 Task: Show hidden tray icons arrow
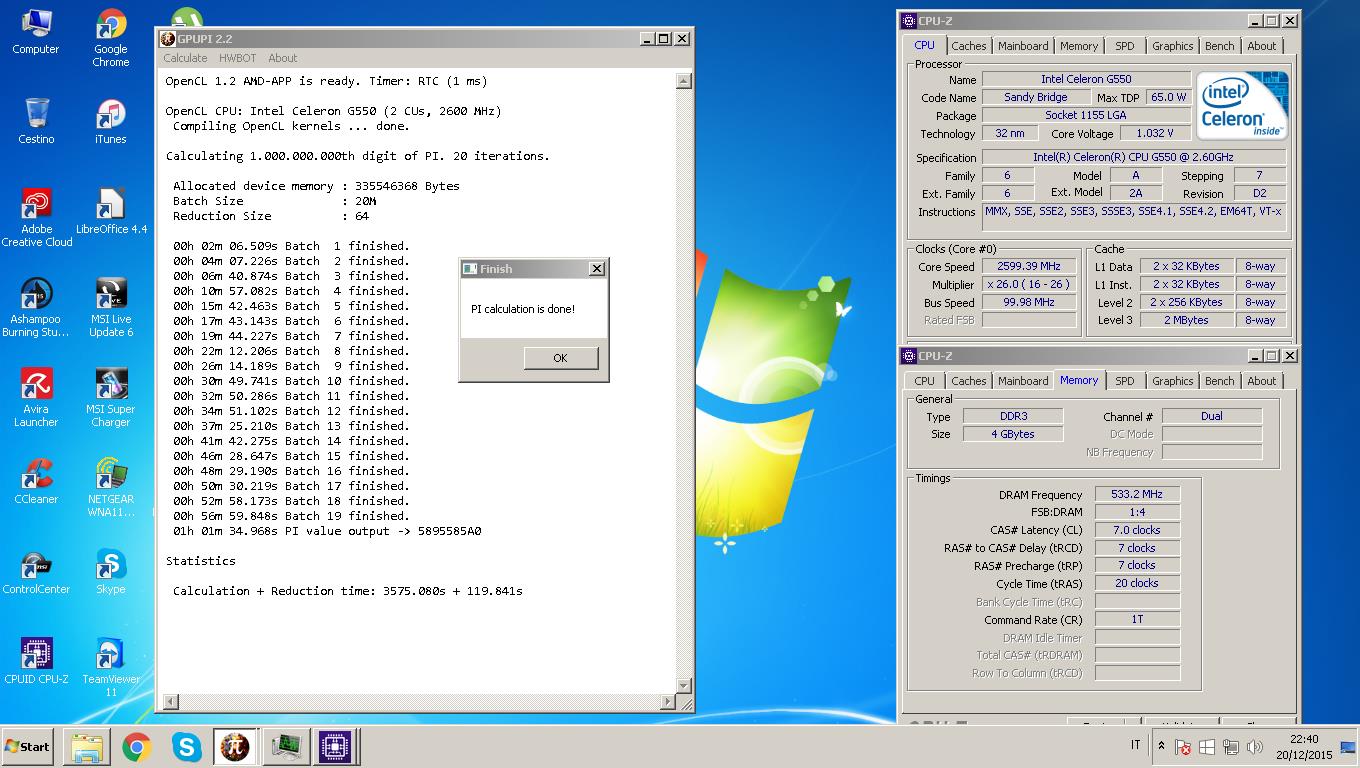[x=1161, y=746]
